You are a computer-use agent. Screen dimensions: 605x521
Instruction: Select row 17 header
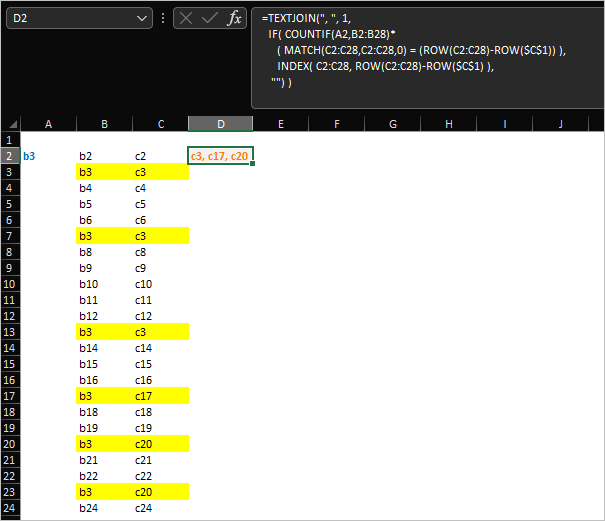coord(10,396)
